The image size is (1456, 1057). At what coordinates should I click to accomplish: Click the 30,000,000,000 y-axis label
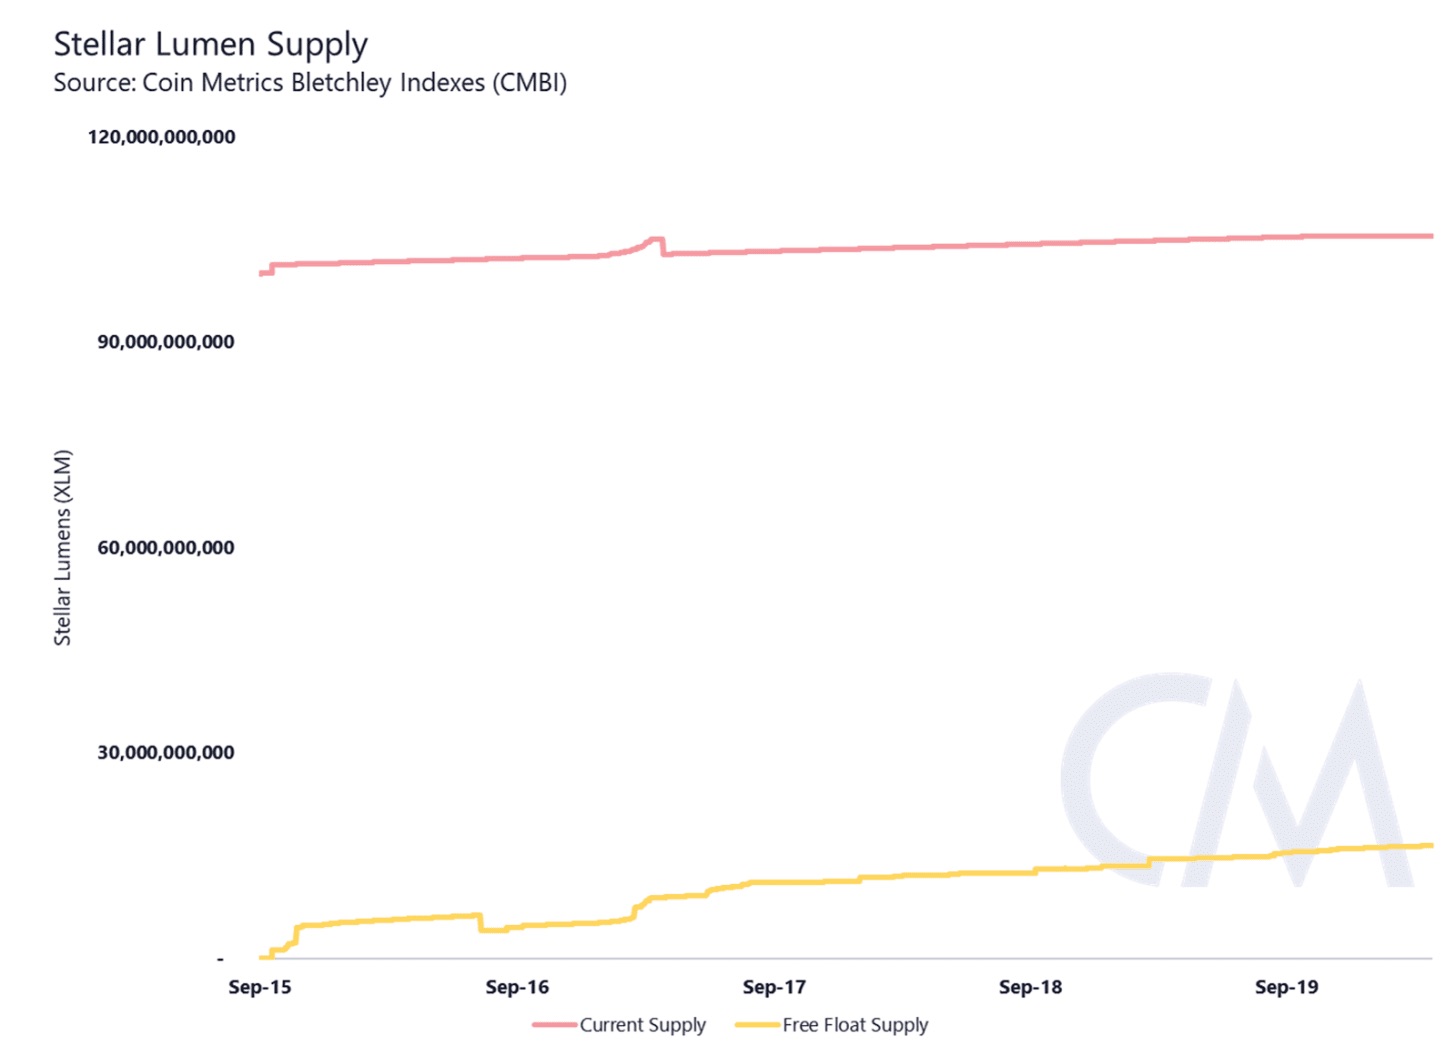tap(166, 753)
